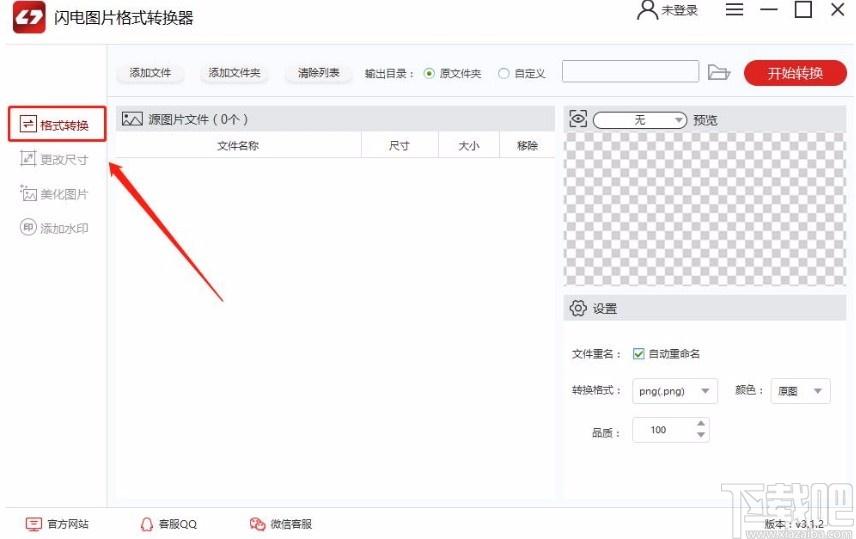This screenshot has width=856, height=539.
Task: Click the 添加文件夹 button
Action: click(x=234, y=73)
